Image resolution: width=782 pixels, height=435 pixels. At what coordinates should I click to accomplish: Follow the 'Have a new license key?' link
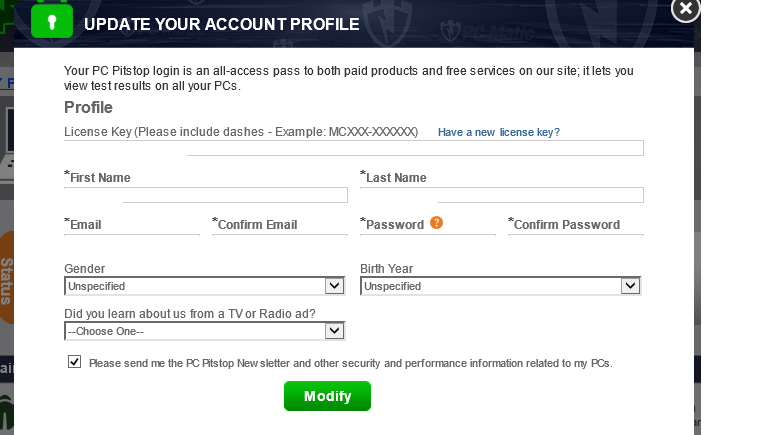(x=498, y=132)
